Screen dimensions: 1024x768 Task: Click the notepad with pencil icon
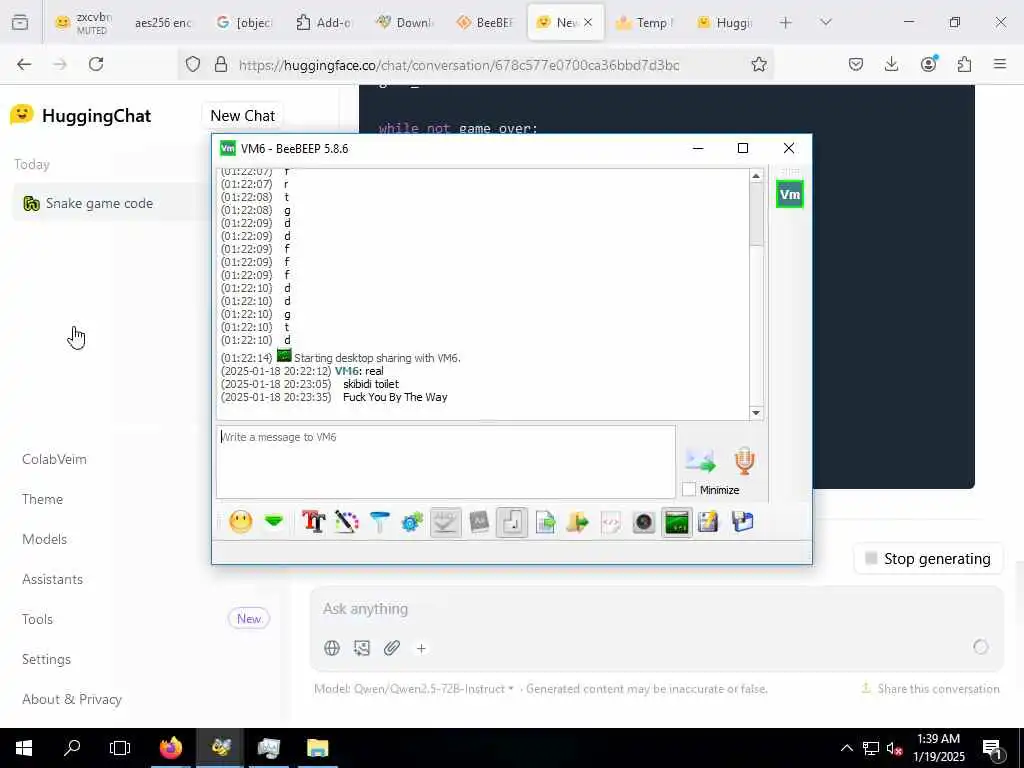[x=708, y=522]
